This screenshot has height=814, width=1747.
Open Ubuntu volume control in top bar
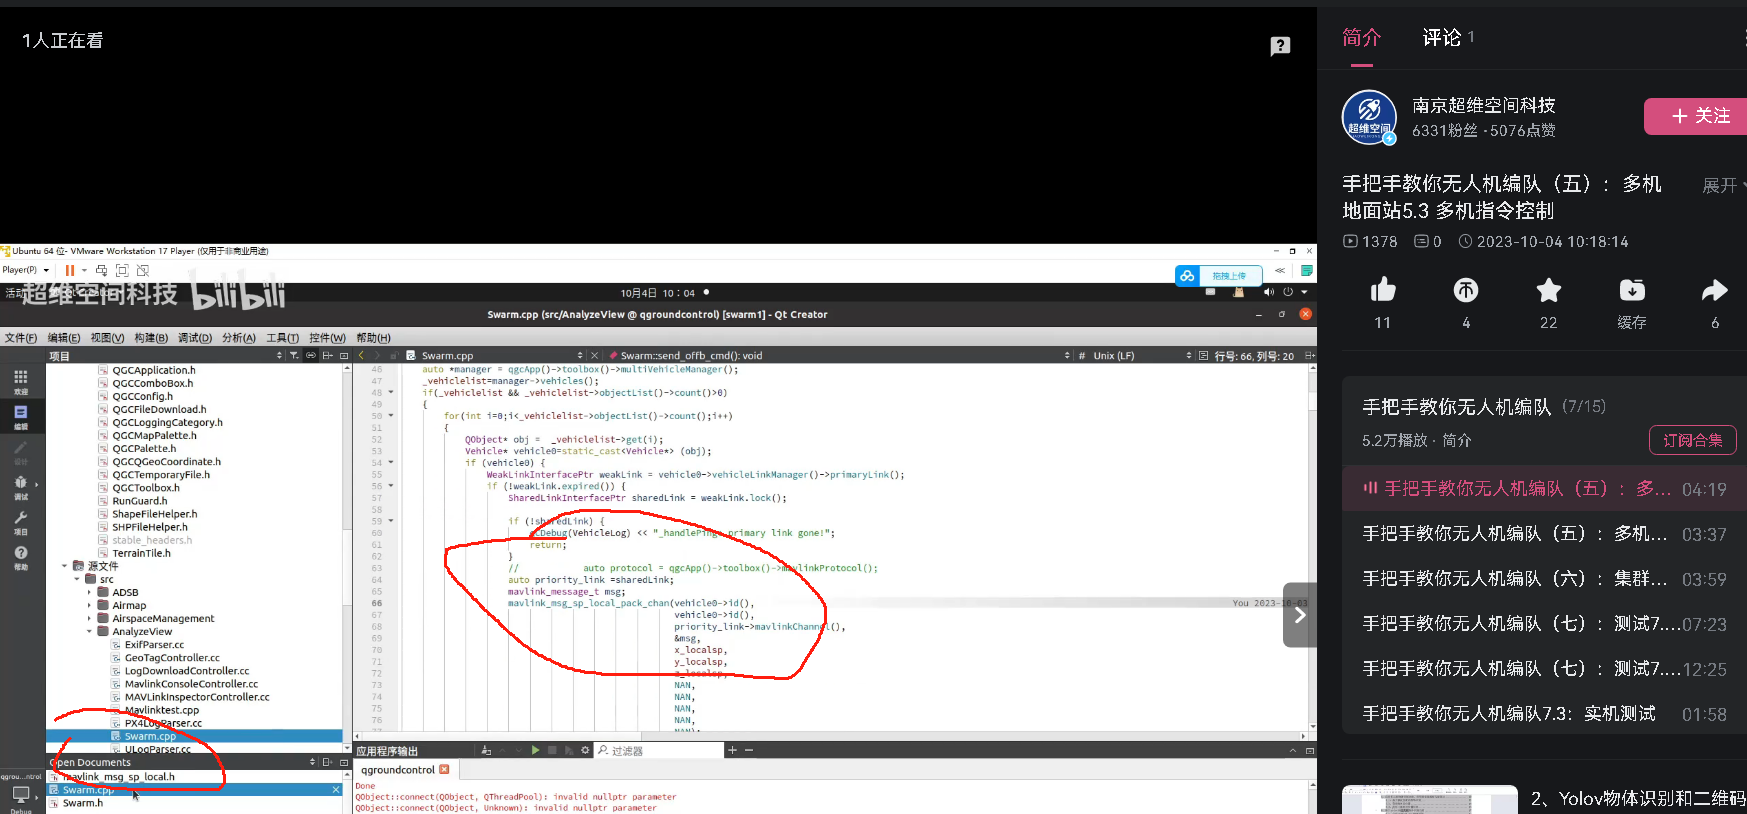tap(1269, 292)
